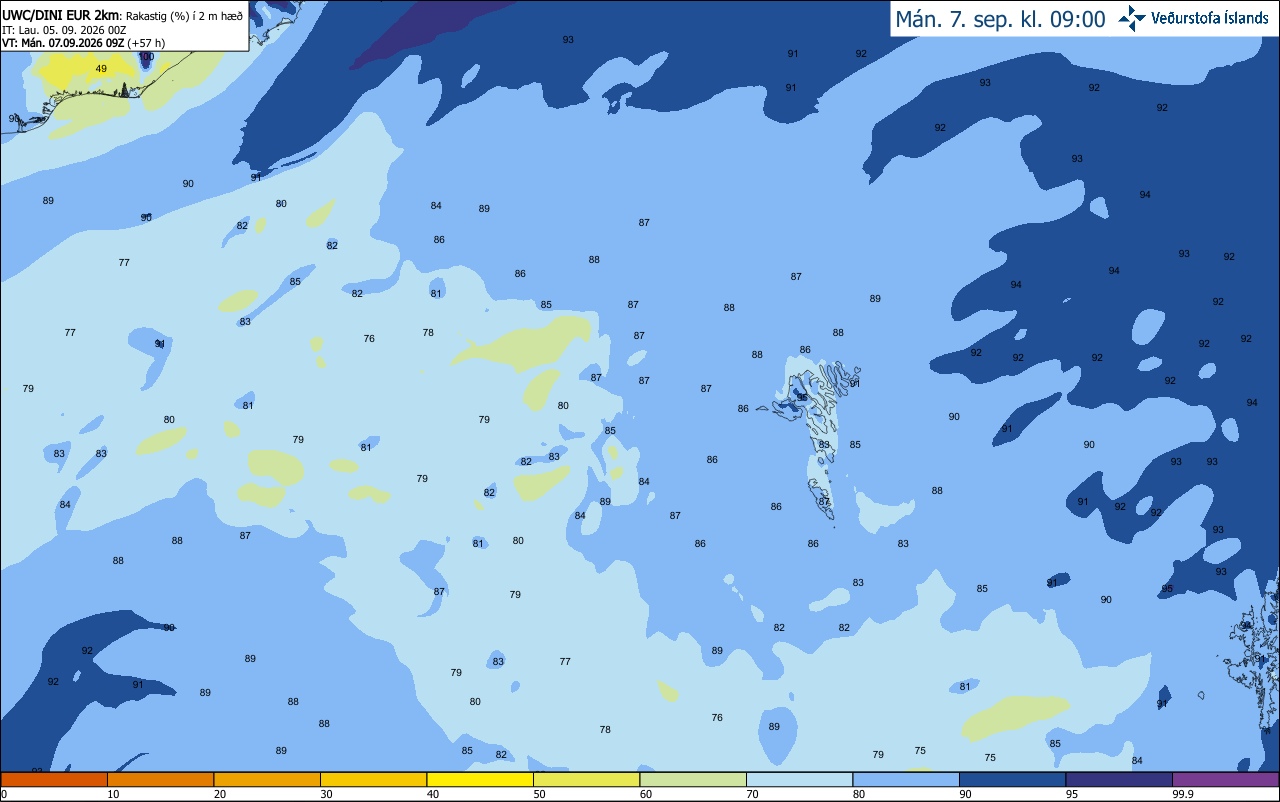
Task: Click the UWC/DINI EUR 2km title box
Action: pyautogui.click(x=124, y=25)
